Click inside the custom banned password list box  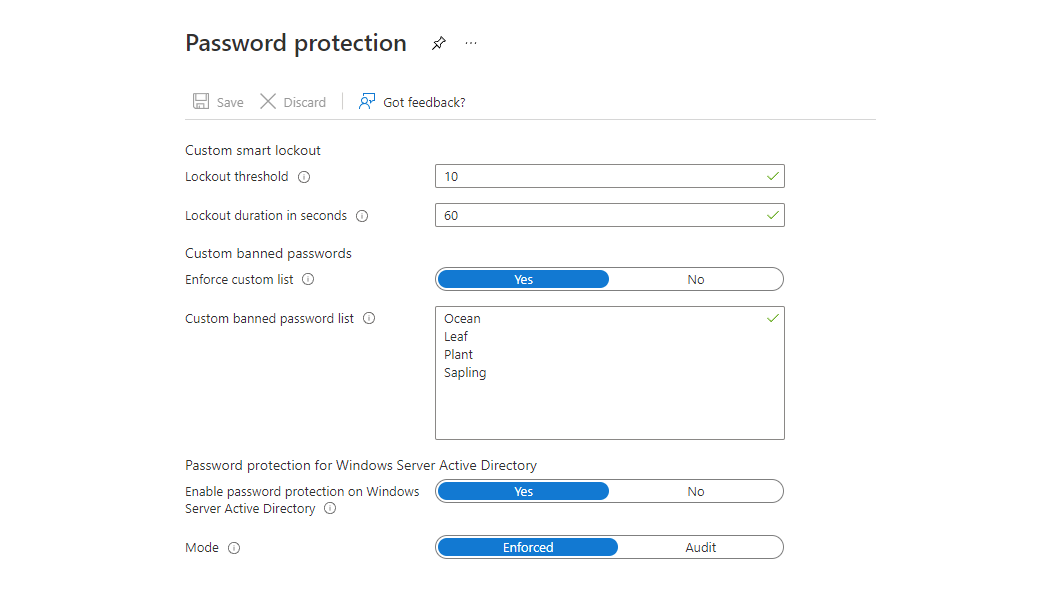click(609, 373)
